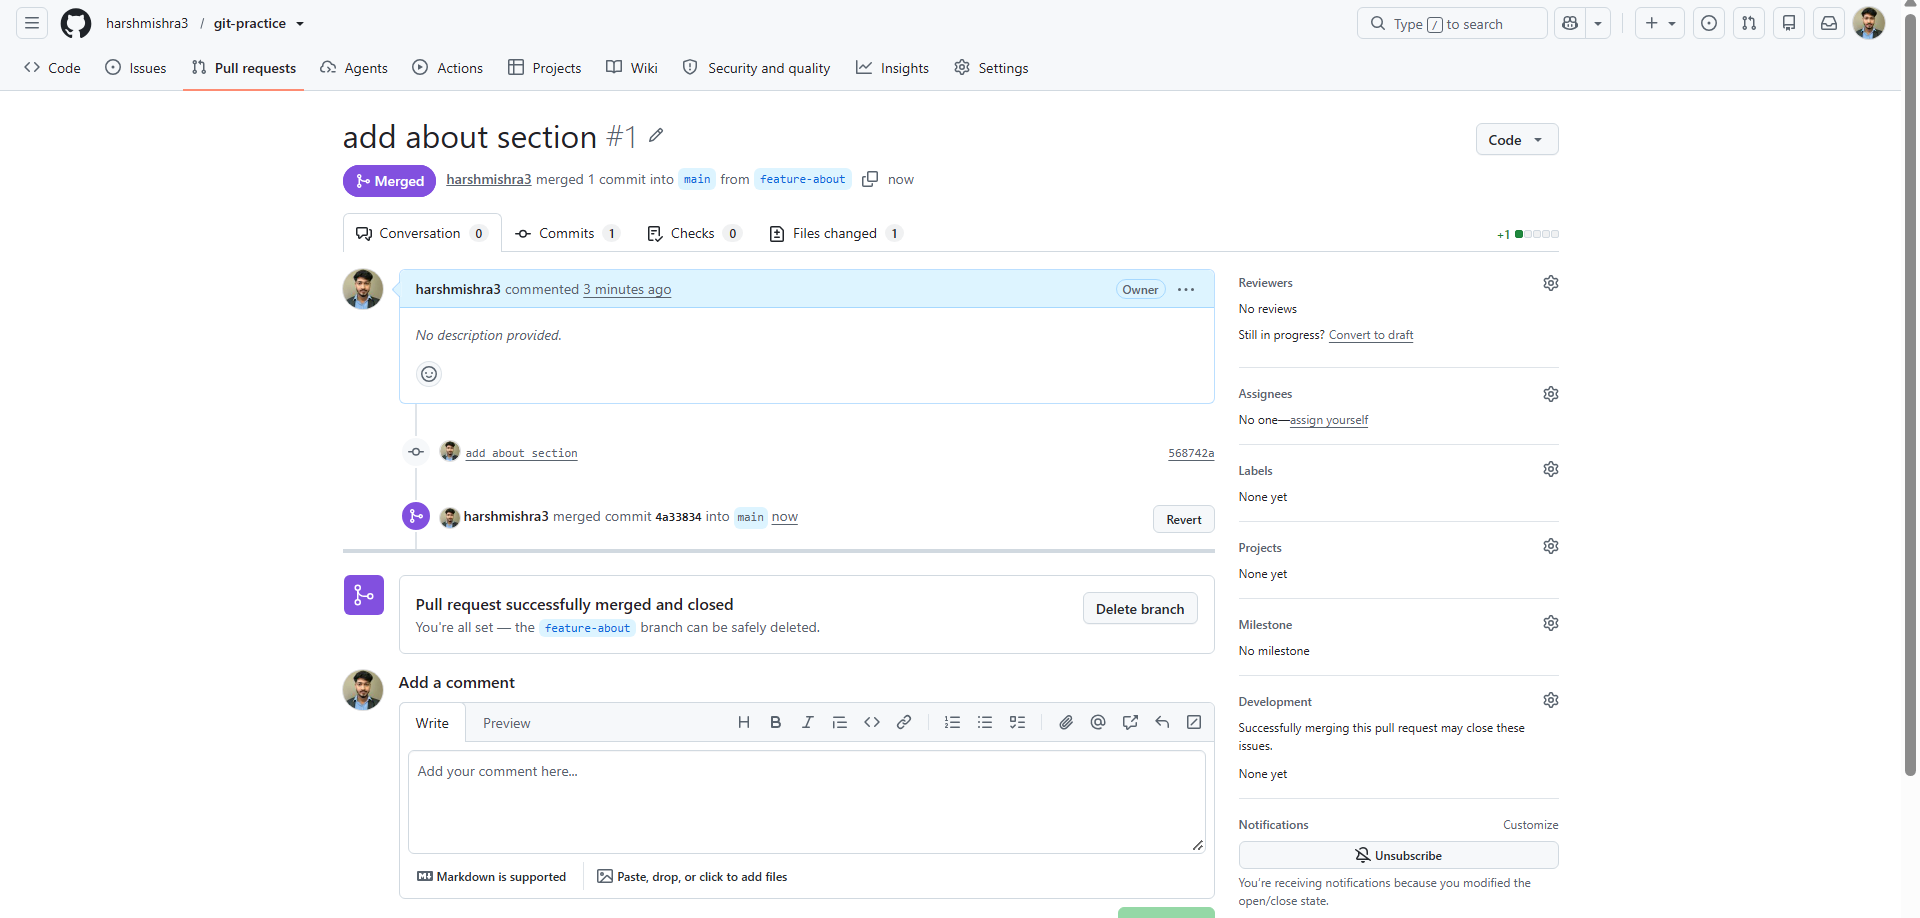Screen dimensions: 1920x918
Task: Edit pull request title with pencil icon
Action: (x=656, y=135)
